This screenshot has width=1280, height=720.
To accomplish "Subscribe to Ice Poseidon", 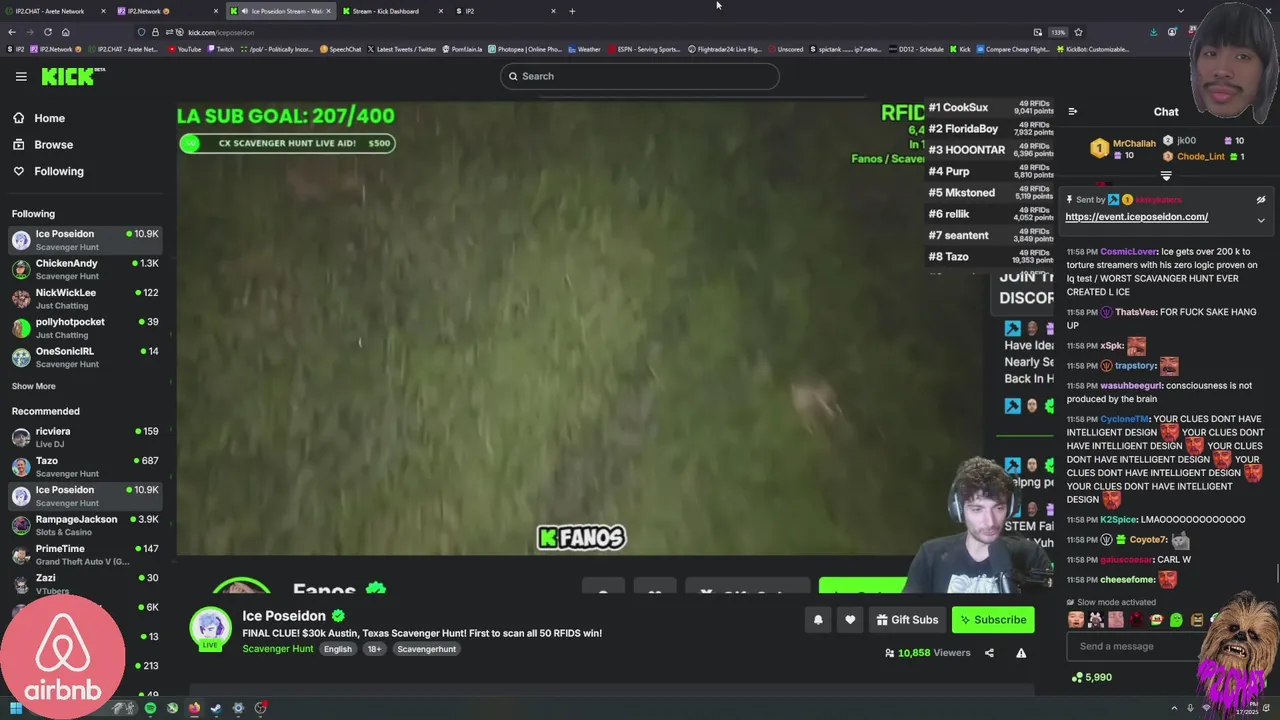I will [993, 620].
